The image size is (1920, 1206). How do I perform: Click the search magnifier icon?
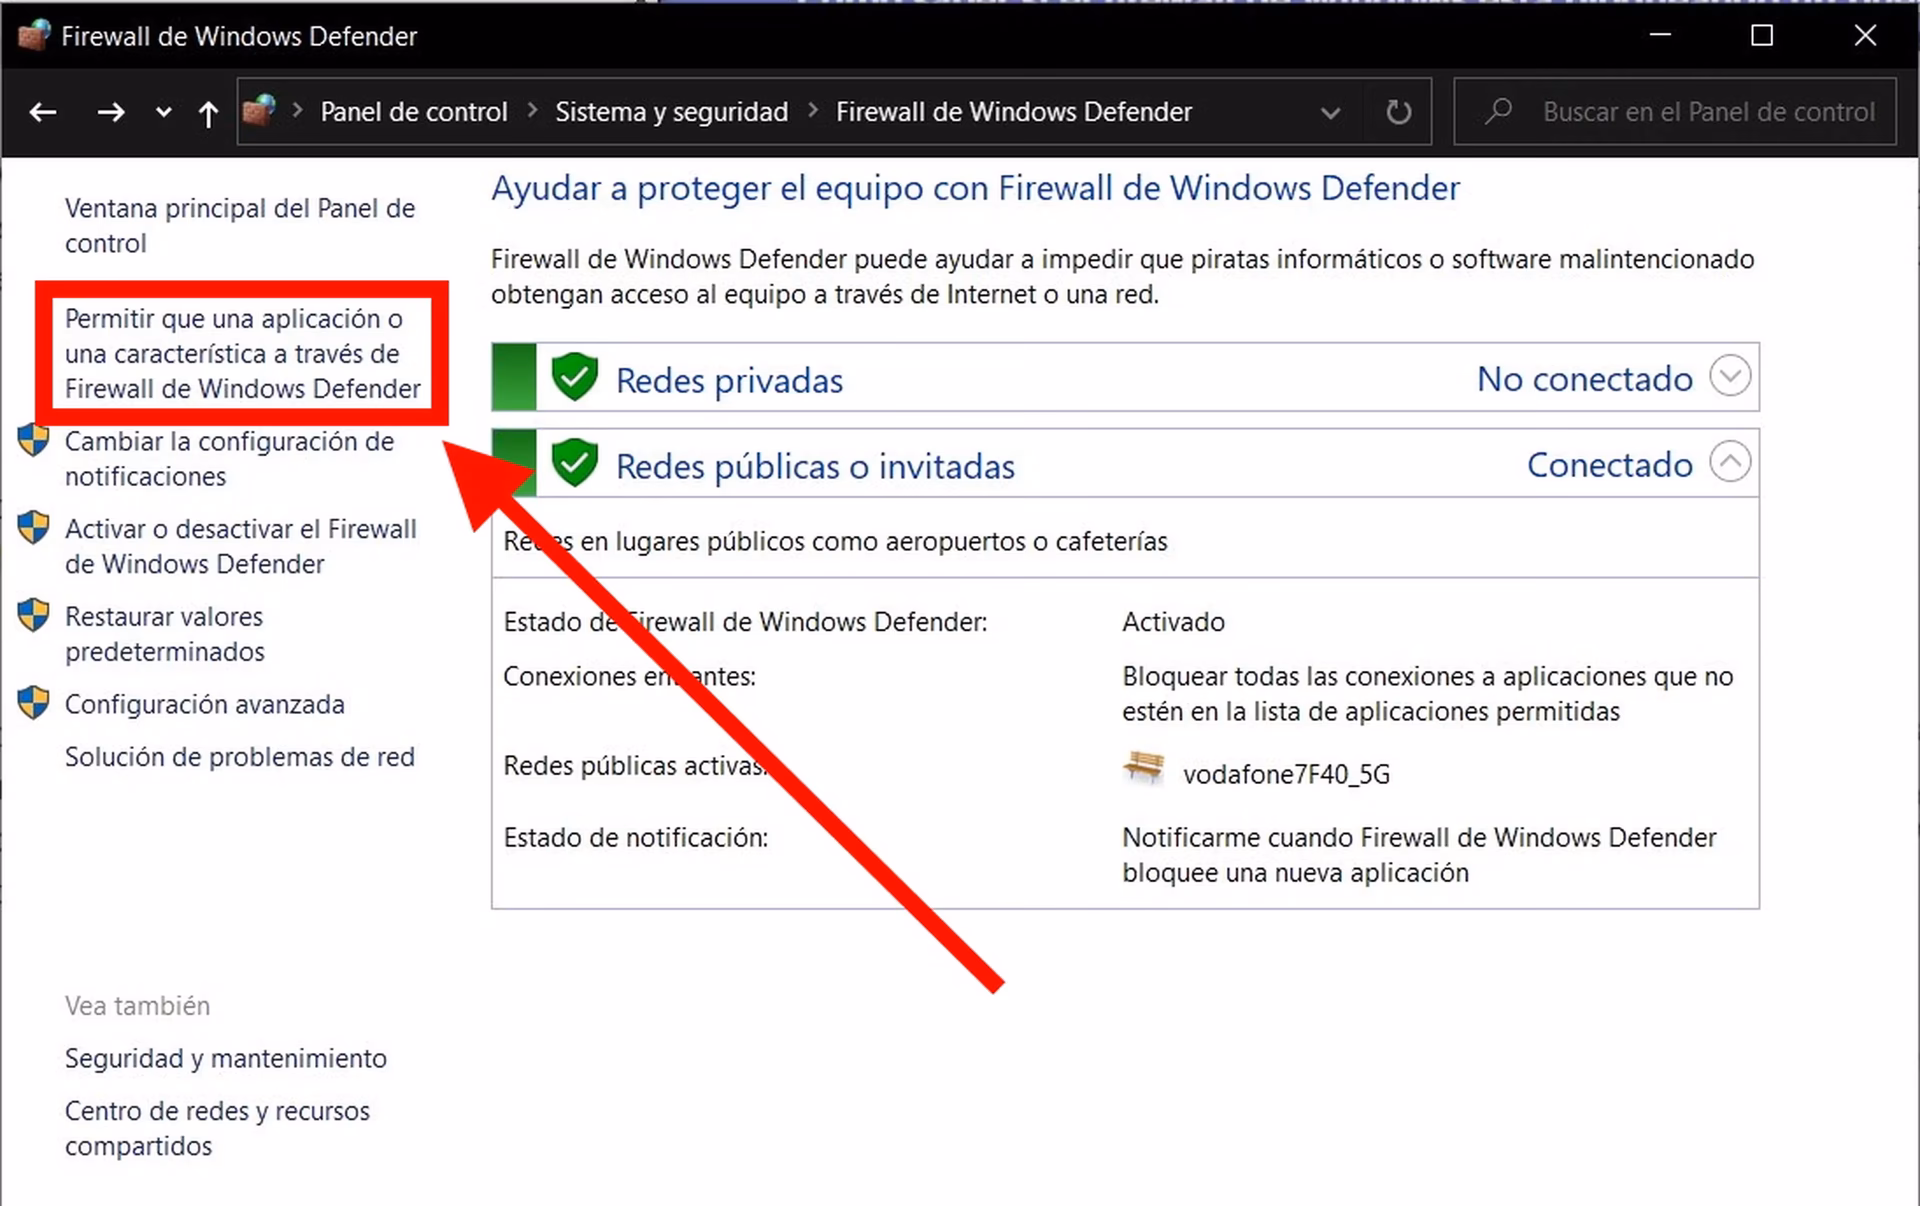[1498, 111]
